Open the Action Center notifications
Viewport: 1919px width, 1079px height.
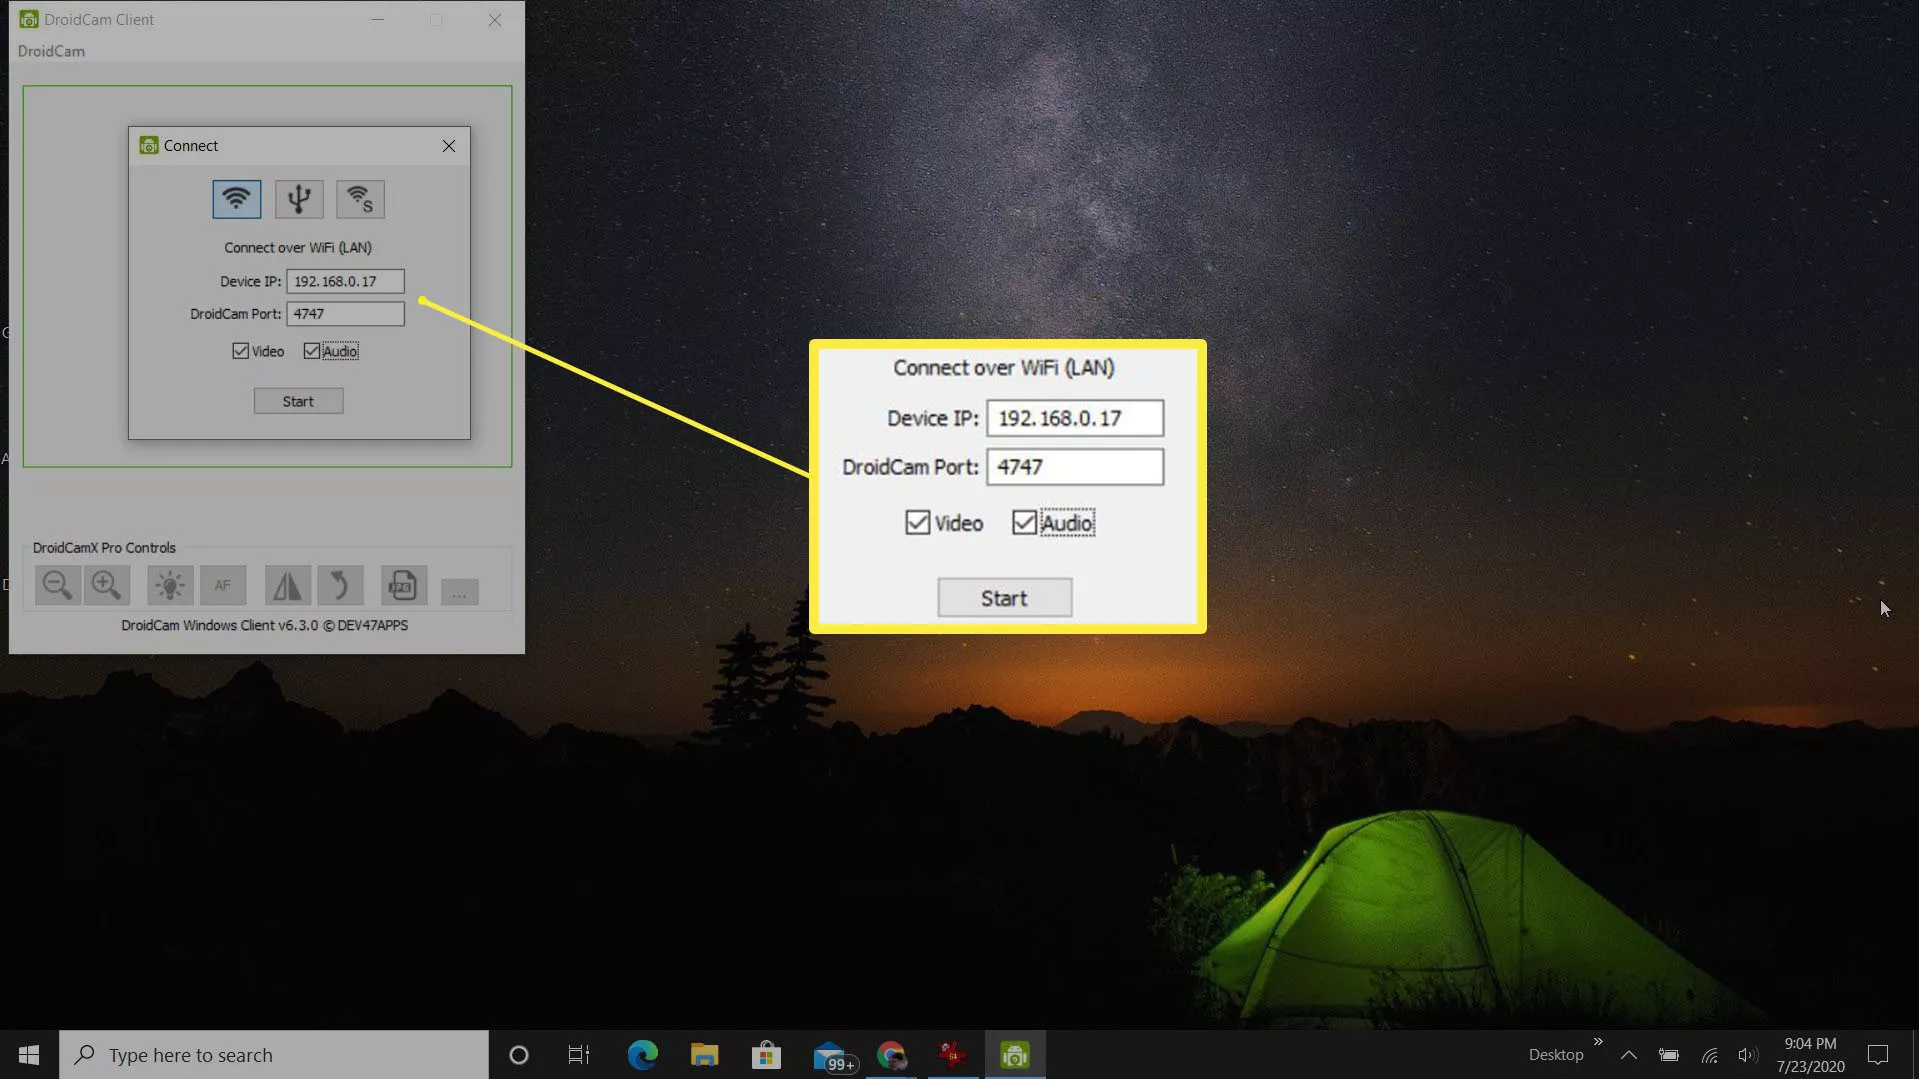point(1878,1055)
